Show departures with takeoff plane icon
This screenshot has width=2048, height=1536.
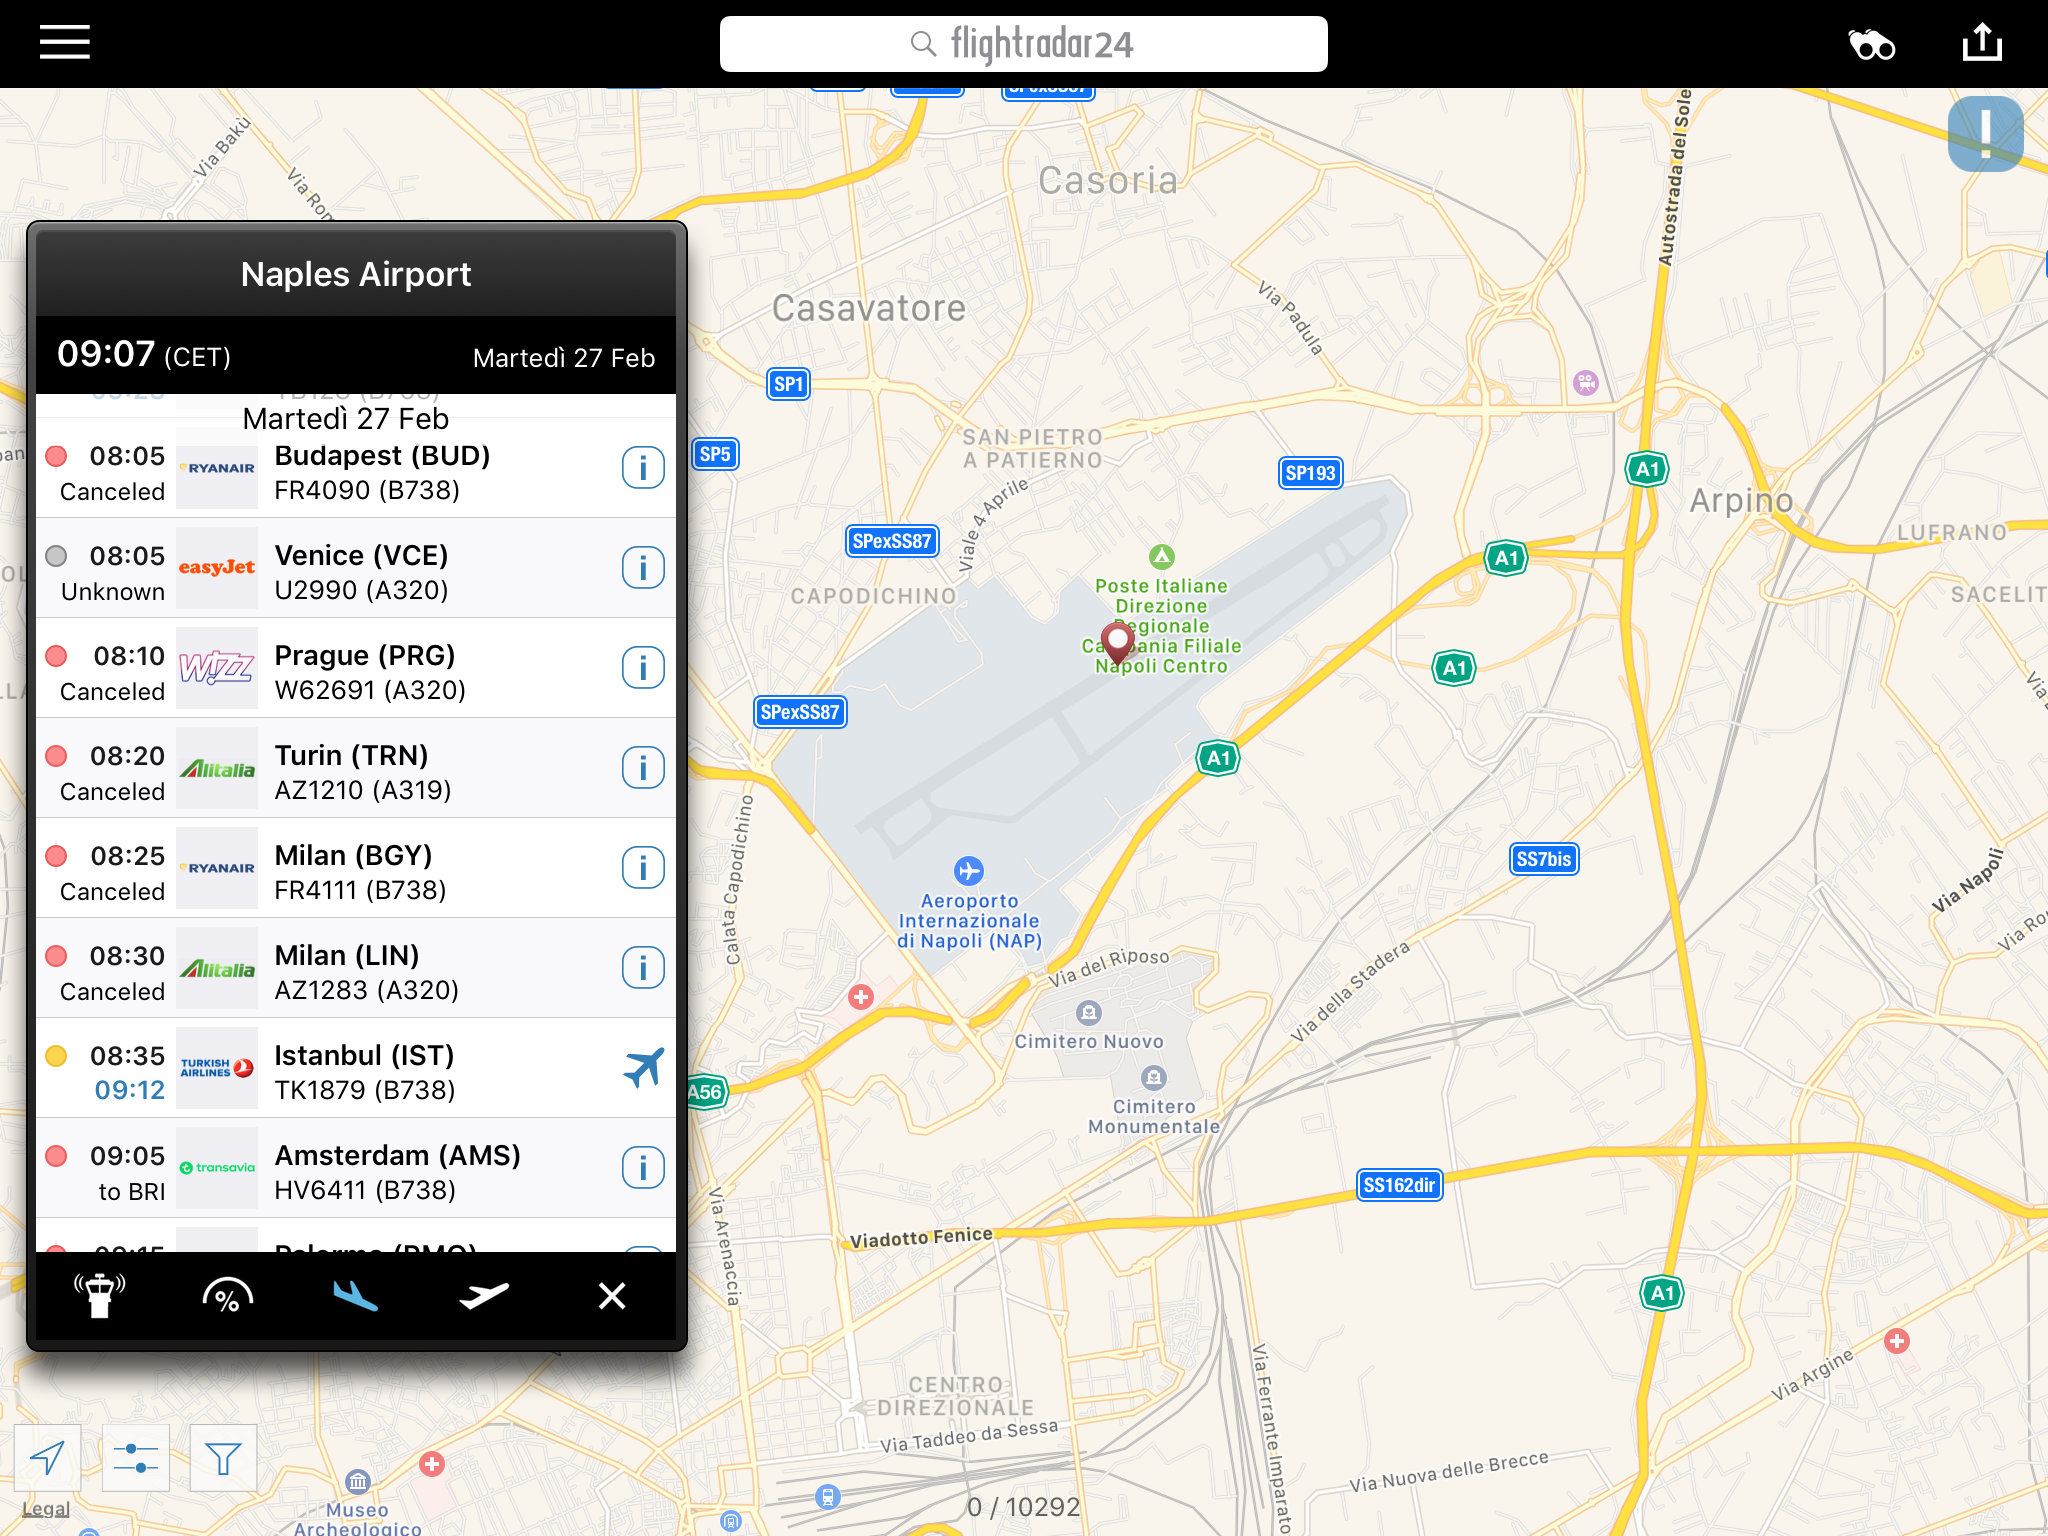(x=484, y=1295)
